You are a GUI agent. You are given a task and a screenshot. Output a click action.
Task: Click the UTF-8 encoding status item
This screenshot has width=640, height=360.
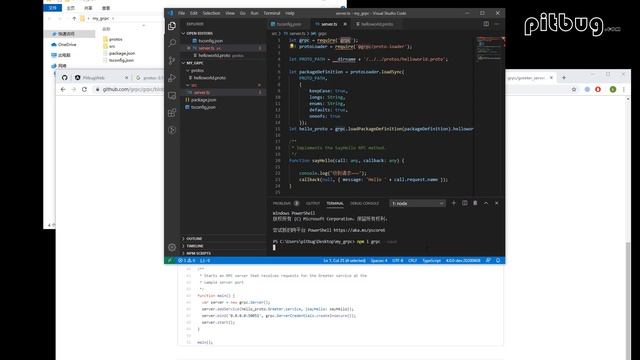click(397, 260)
